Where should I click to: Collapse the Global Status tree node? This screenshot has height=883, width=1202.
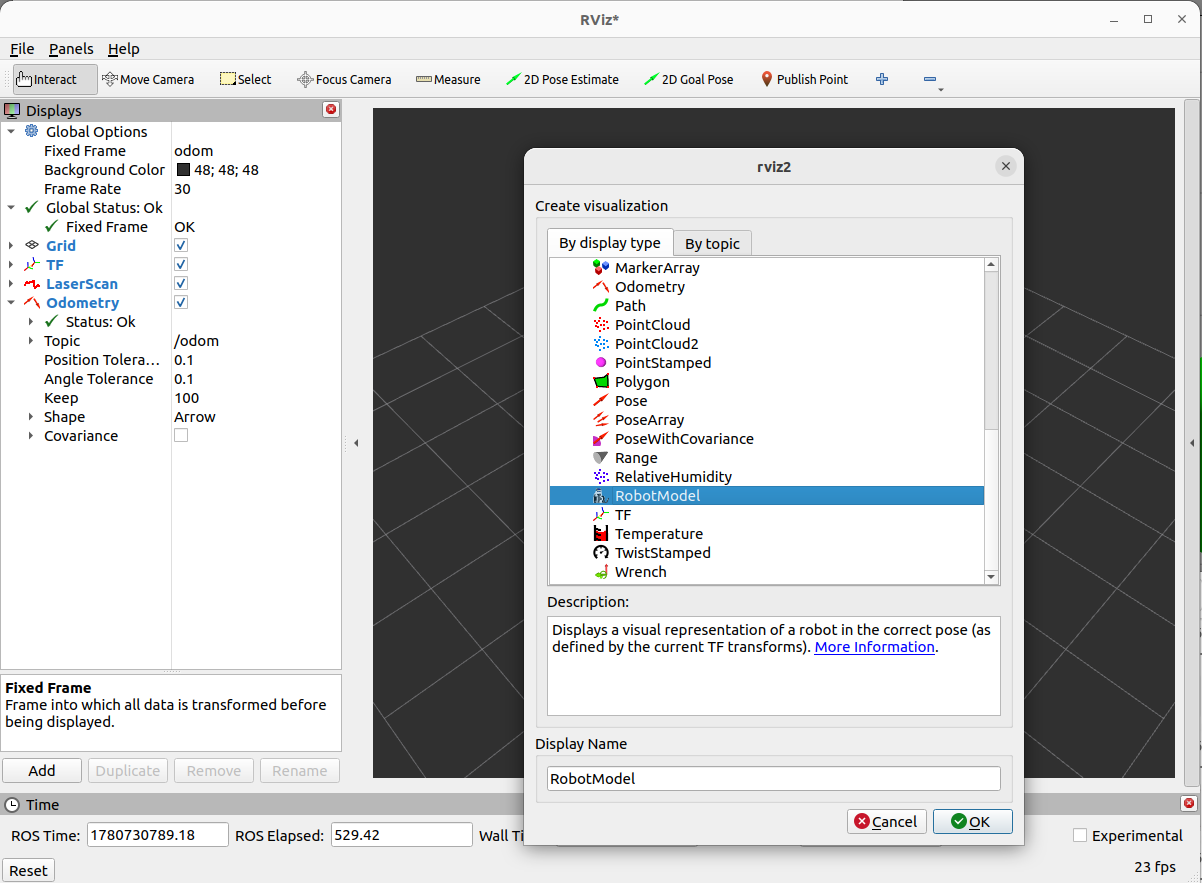tap(11, 208)
